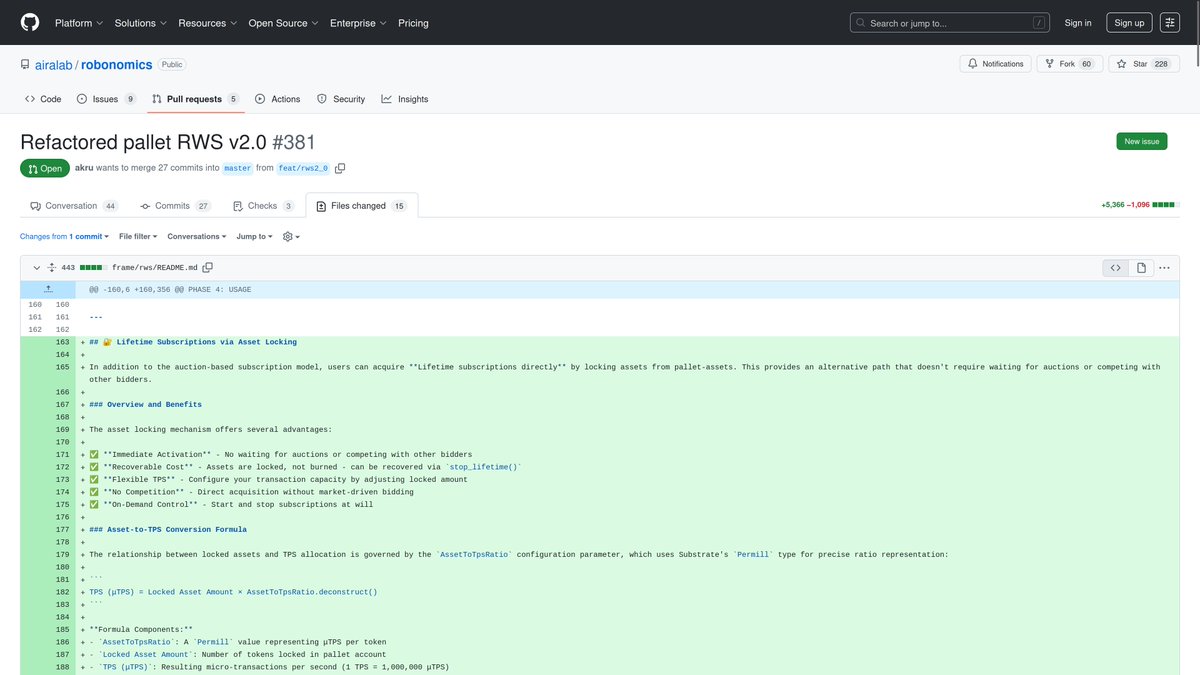Open the Changes from 1 commit dropdown
This screenshot has width=1200, height=675.
64,236
